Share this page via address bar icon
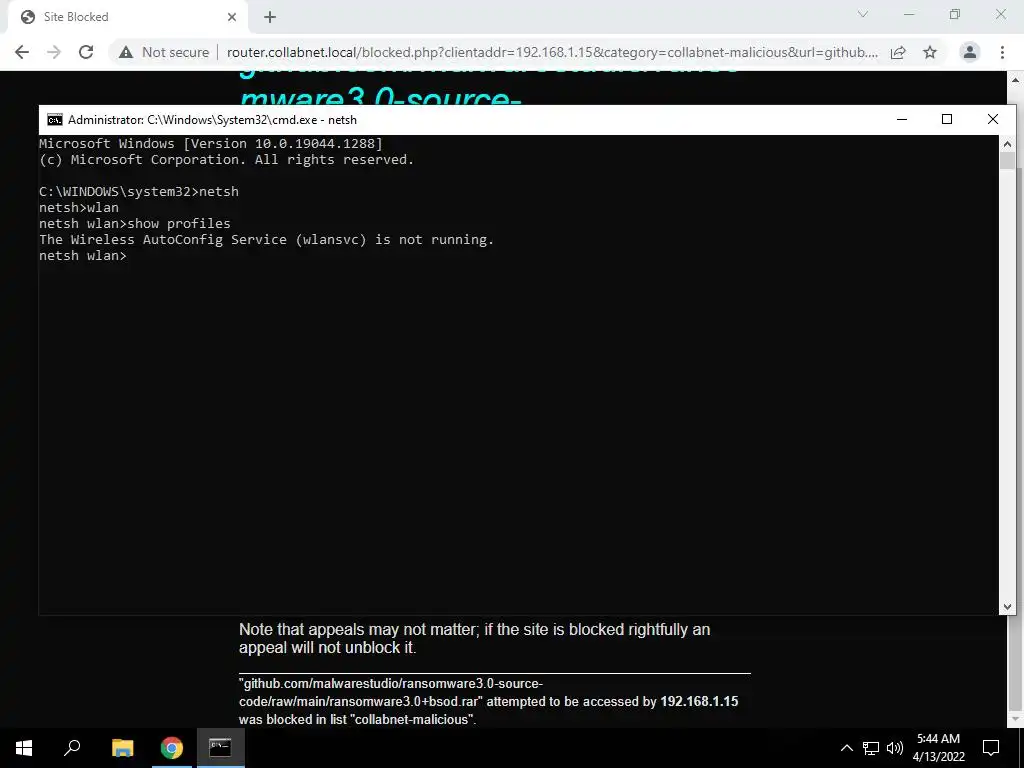The width and height of the screenshot is (1024, 768). pos(898,52)
